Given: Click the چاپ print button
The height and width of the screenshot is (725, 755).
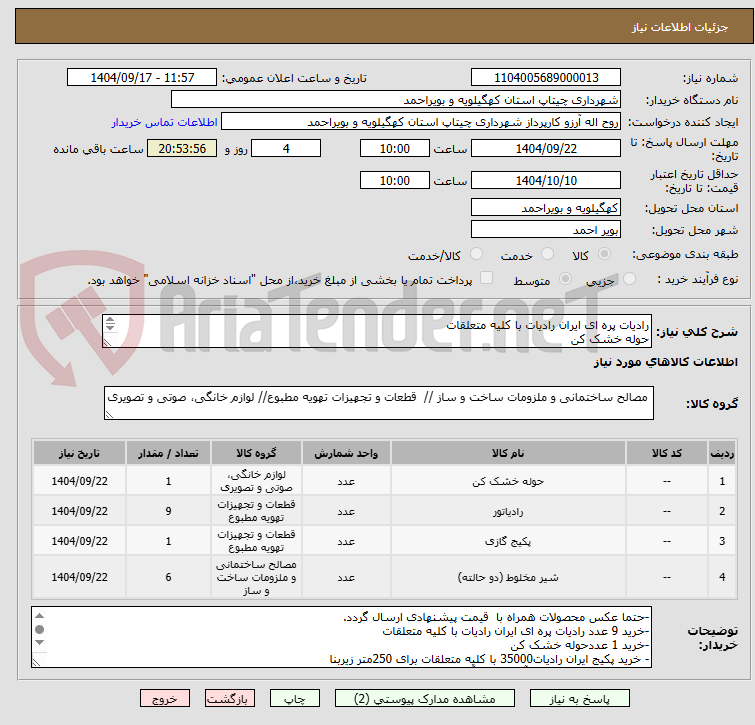Looking at the screenshot, I should [x=295, y=699].
